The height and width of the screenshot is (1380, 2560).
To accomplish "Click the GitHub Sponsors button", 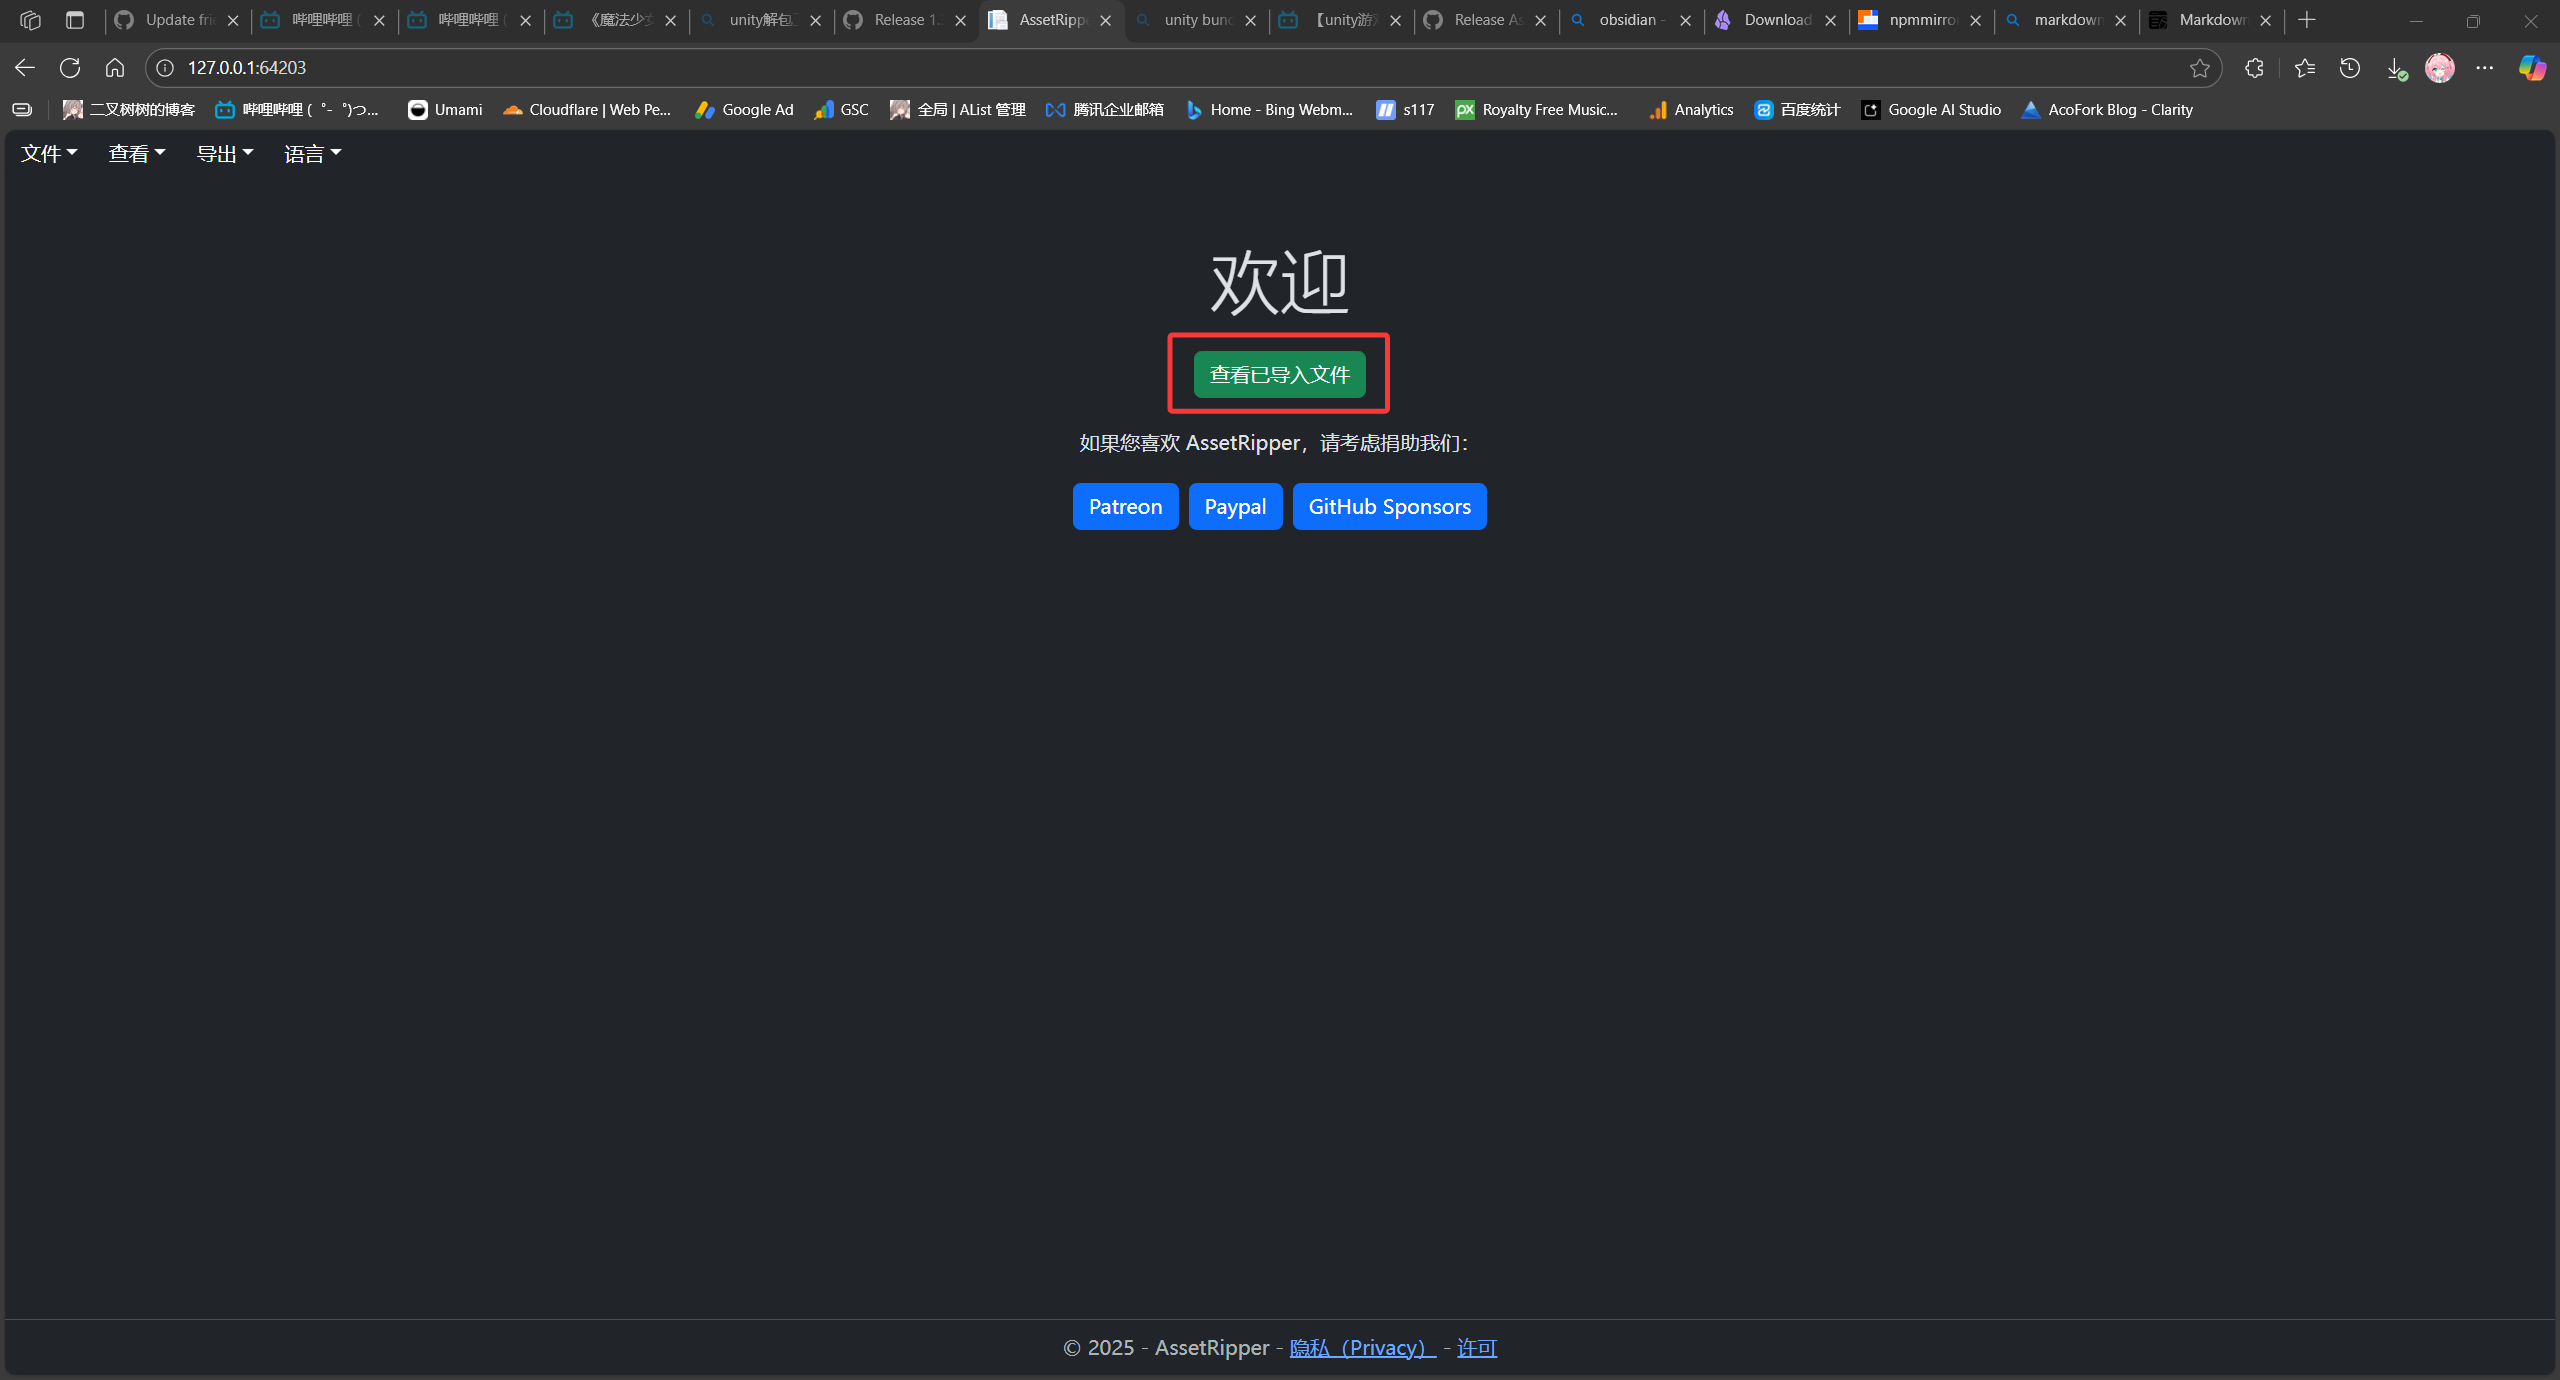I will point(1389,507).
